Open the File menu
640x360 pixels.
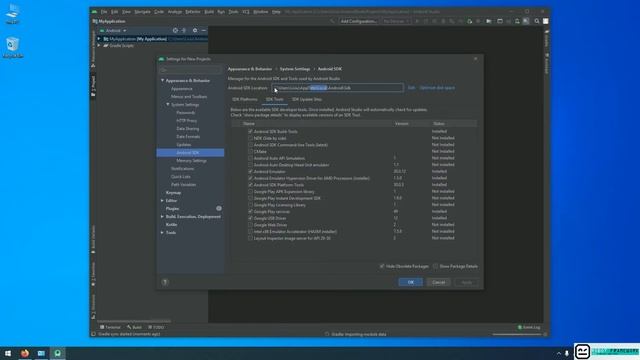104,12
